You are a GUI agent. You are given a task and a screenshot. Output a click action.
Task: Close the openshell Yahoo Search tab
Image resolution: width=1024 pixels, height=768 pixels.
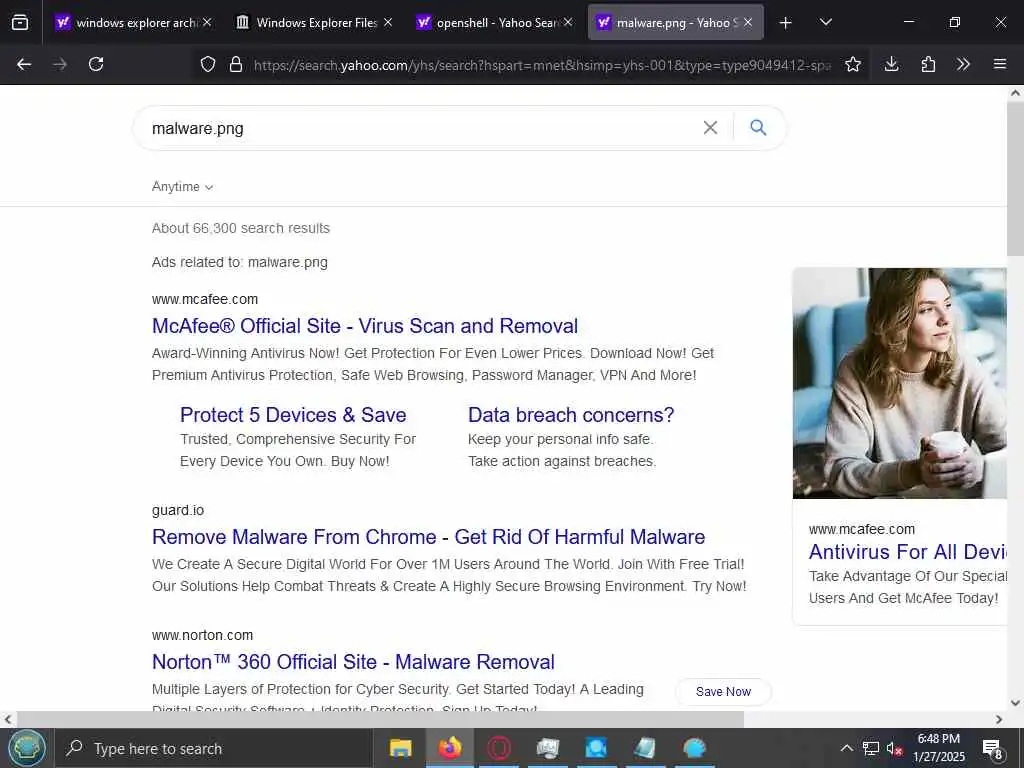click(568, 22)
